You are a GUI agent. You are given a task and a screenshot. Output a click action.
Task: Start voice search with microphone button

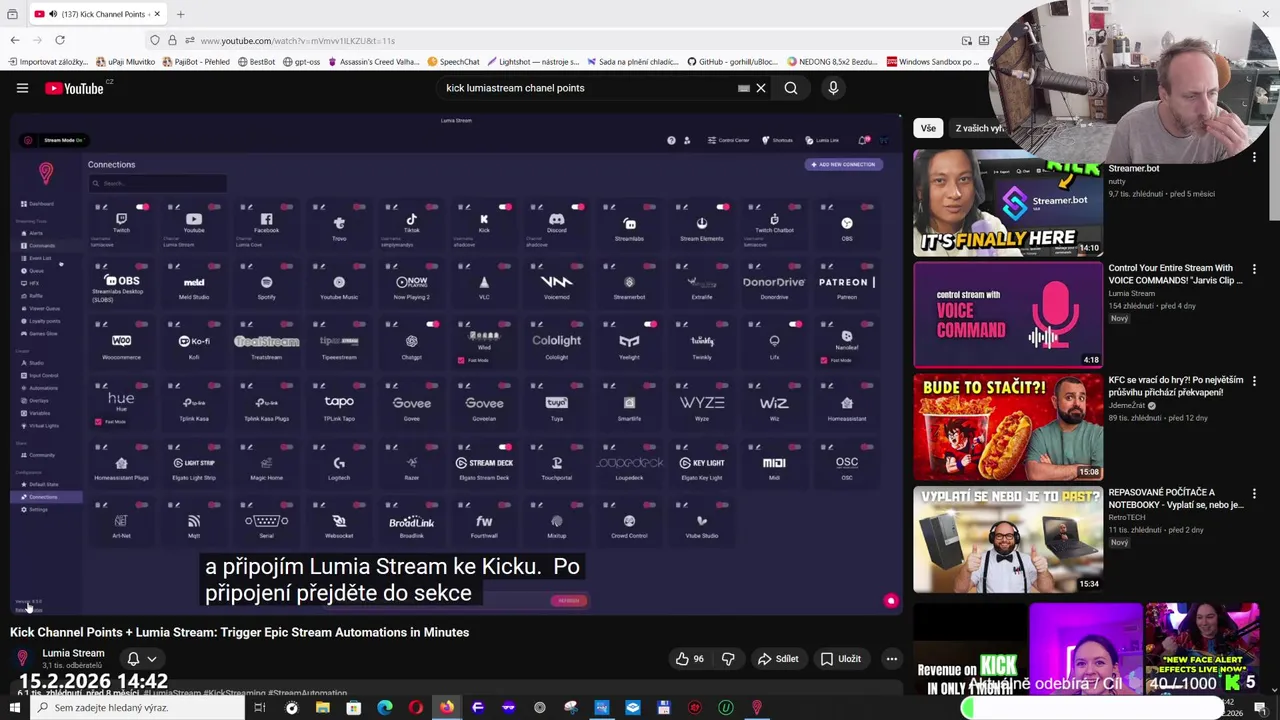[833, 88]
